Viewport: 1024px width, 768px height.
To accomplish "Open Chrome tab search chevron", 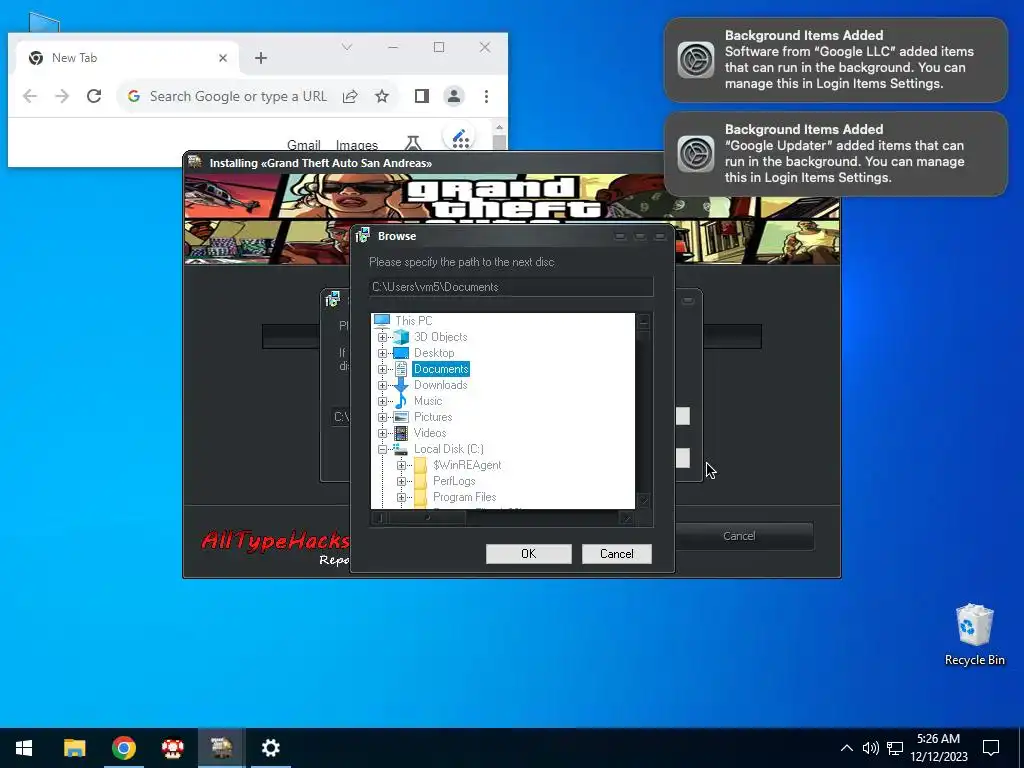I will tap(347, 47).
